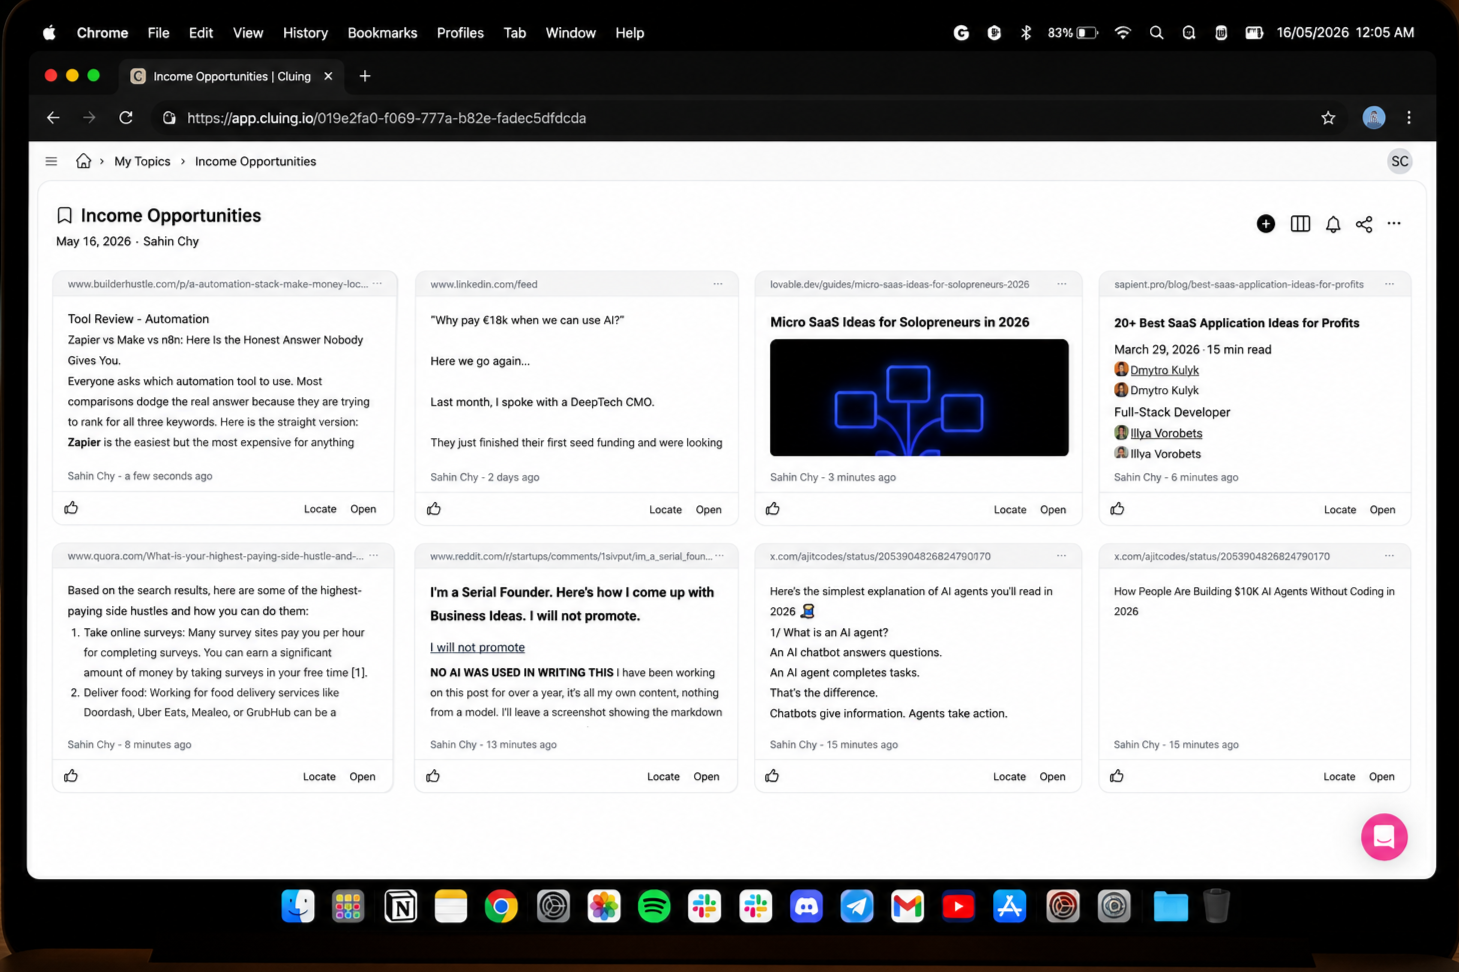This screenshot has height=972, width=1459.
Task: Click Locate on the Tool Review card
Action: tap(320, 509)
